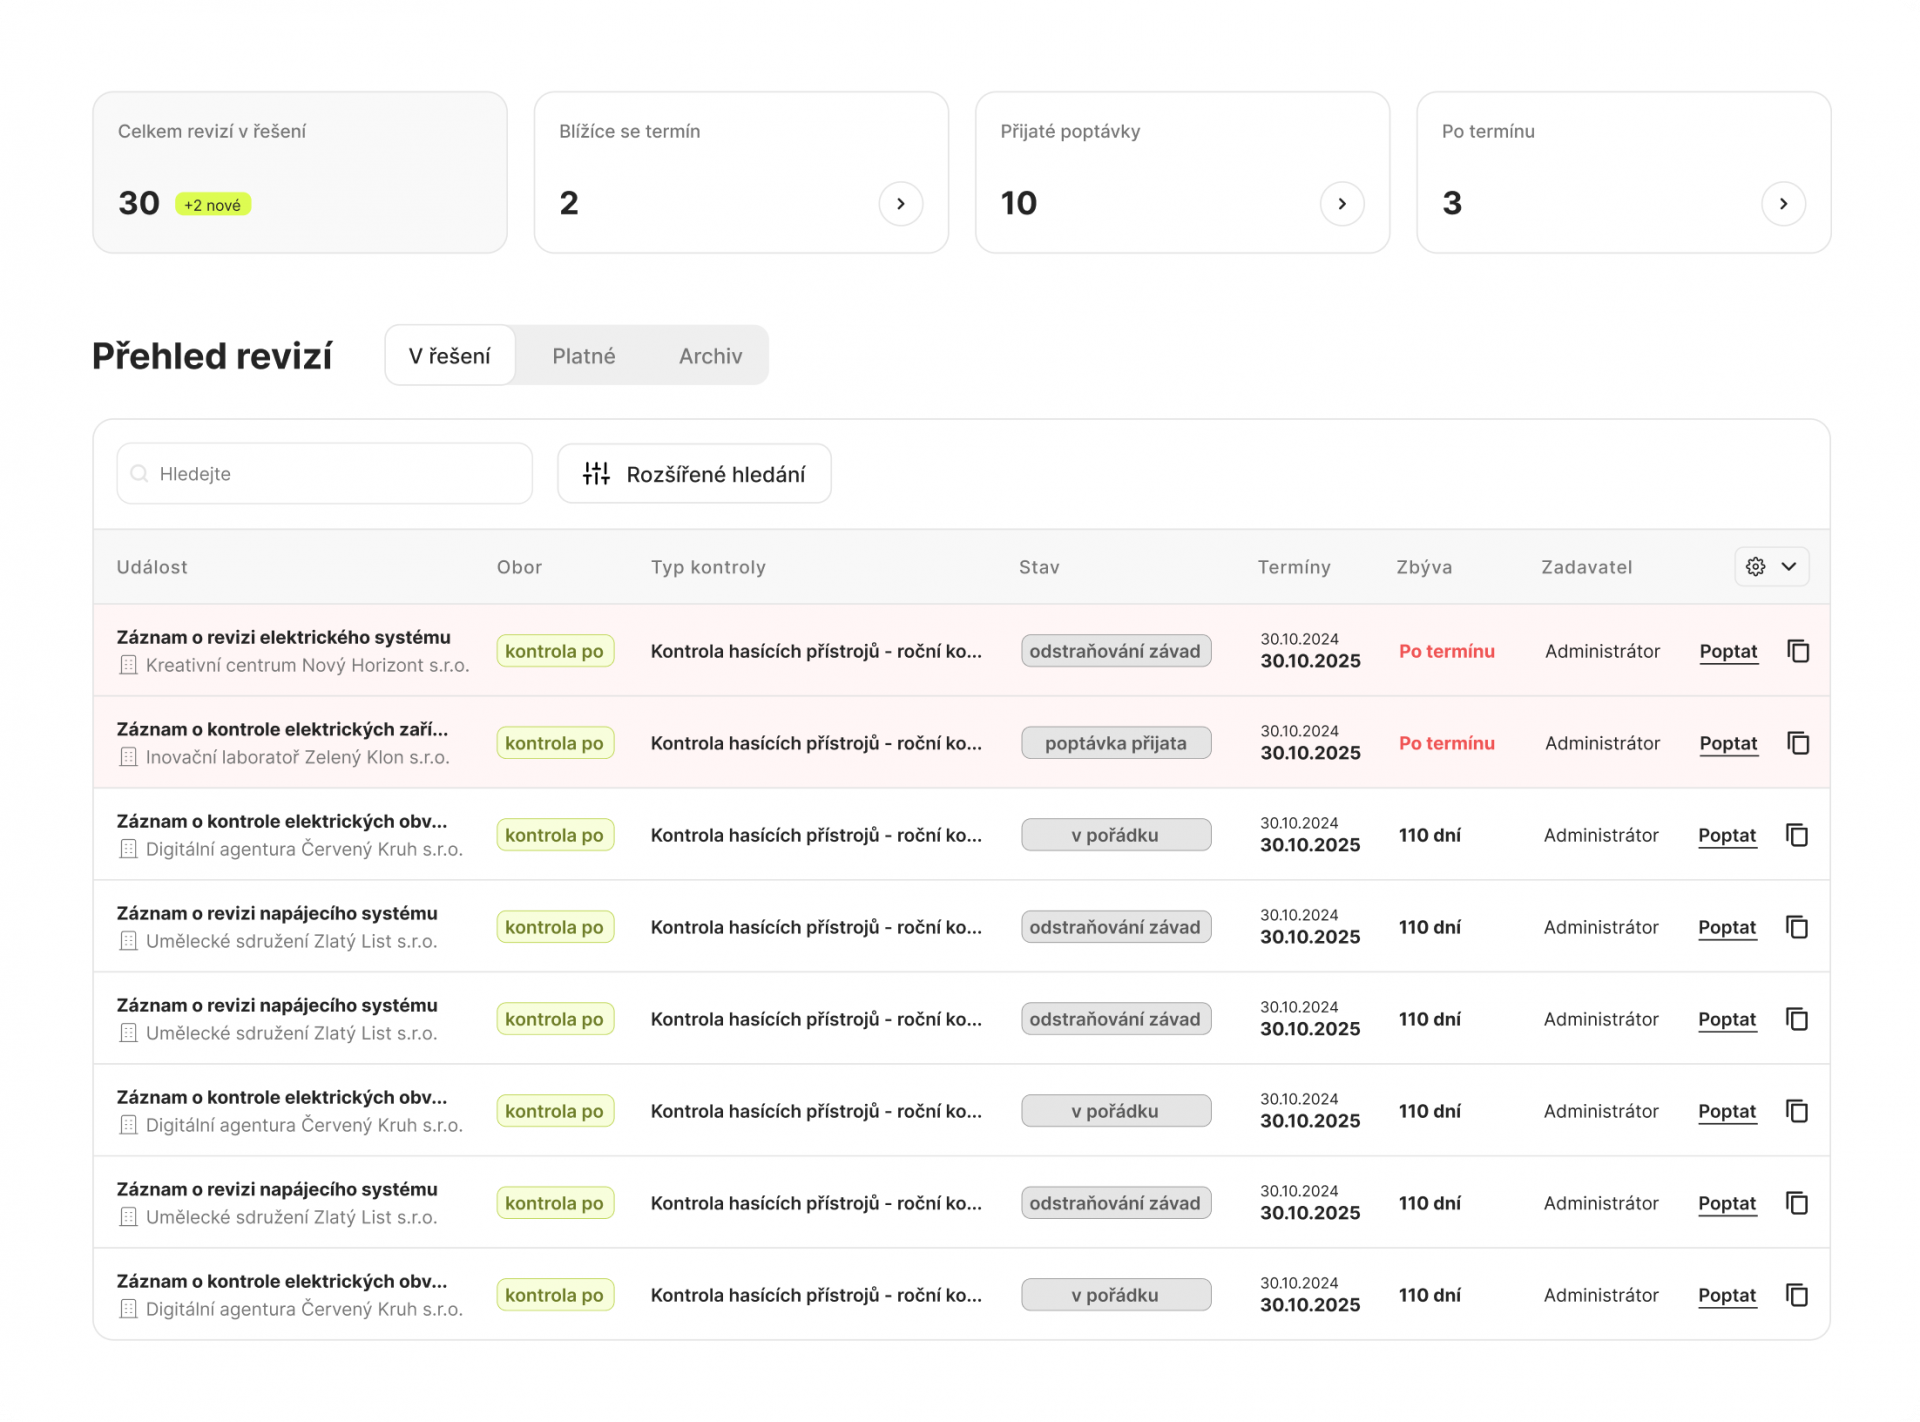Click the +2 nové green badge
The image size is (1920, 1422).
pos(212,205)
